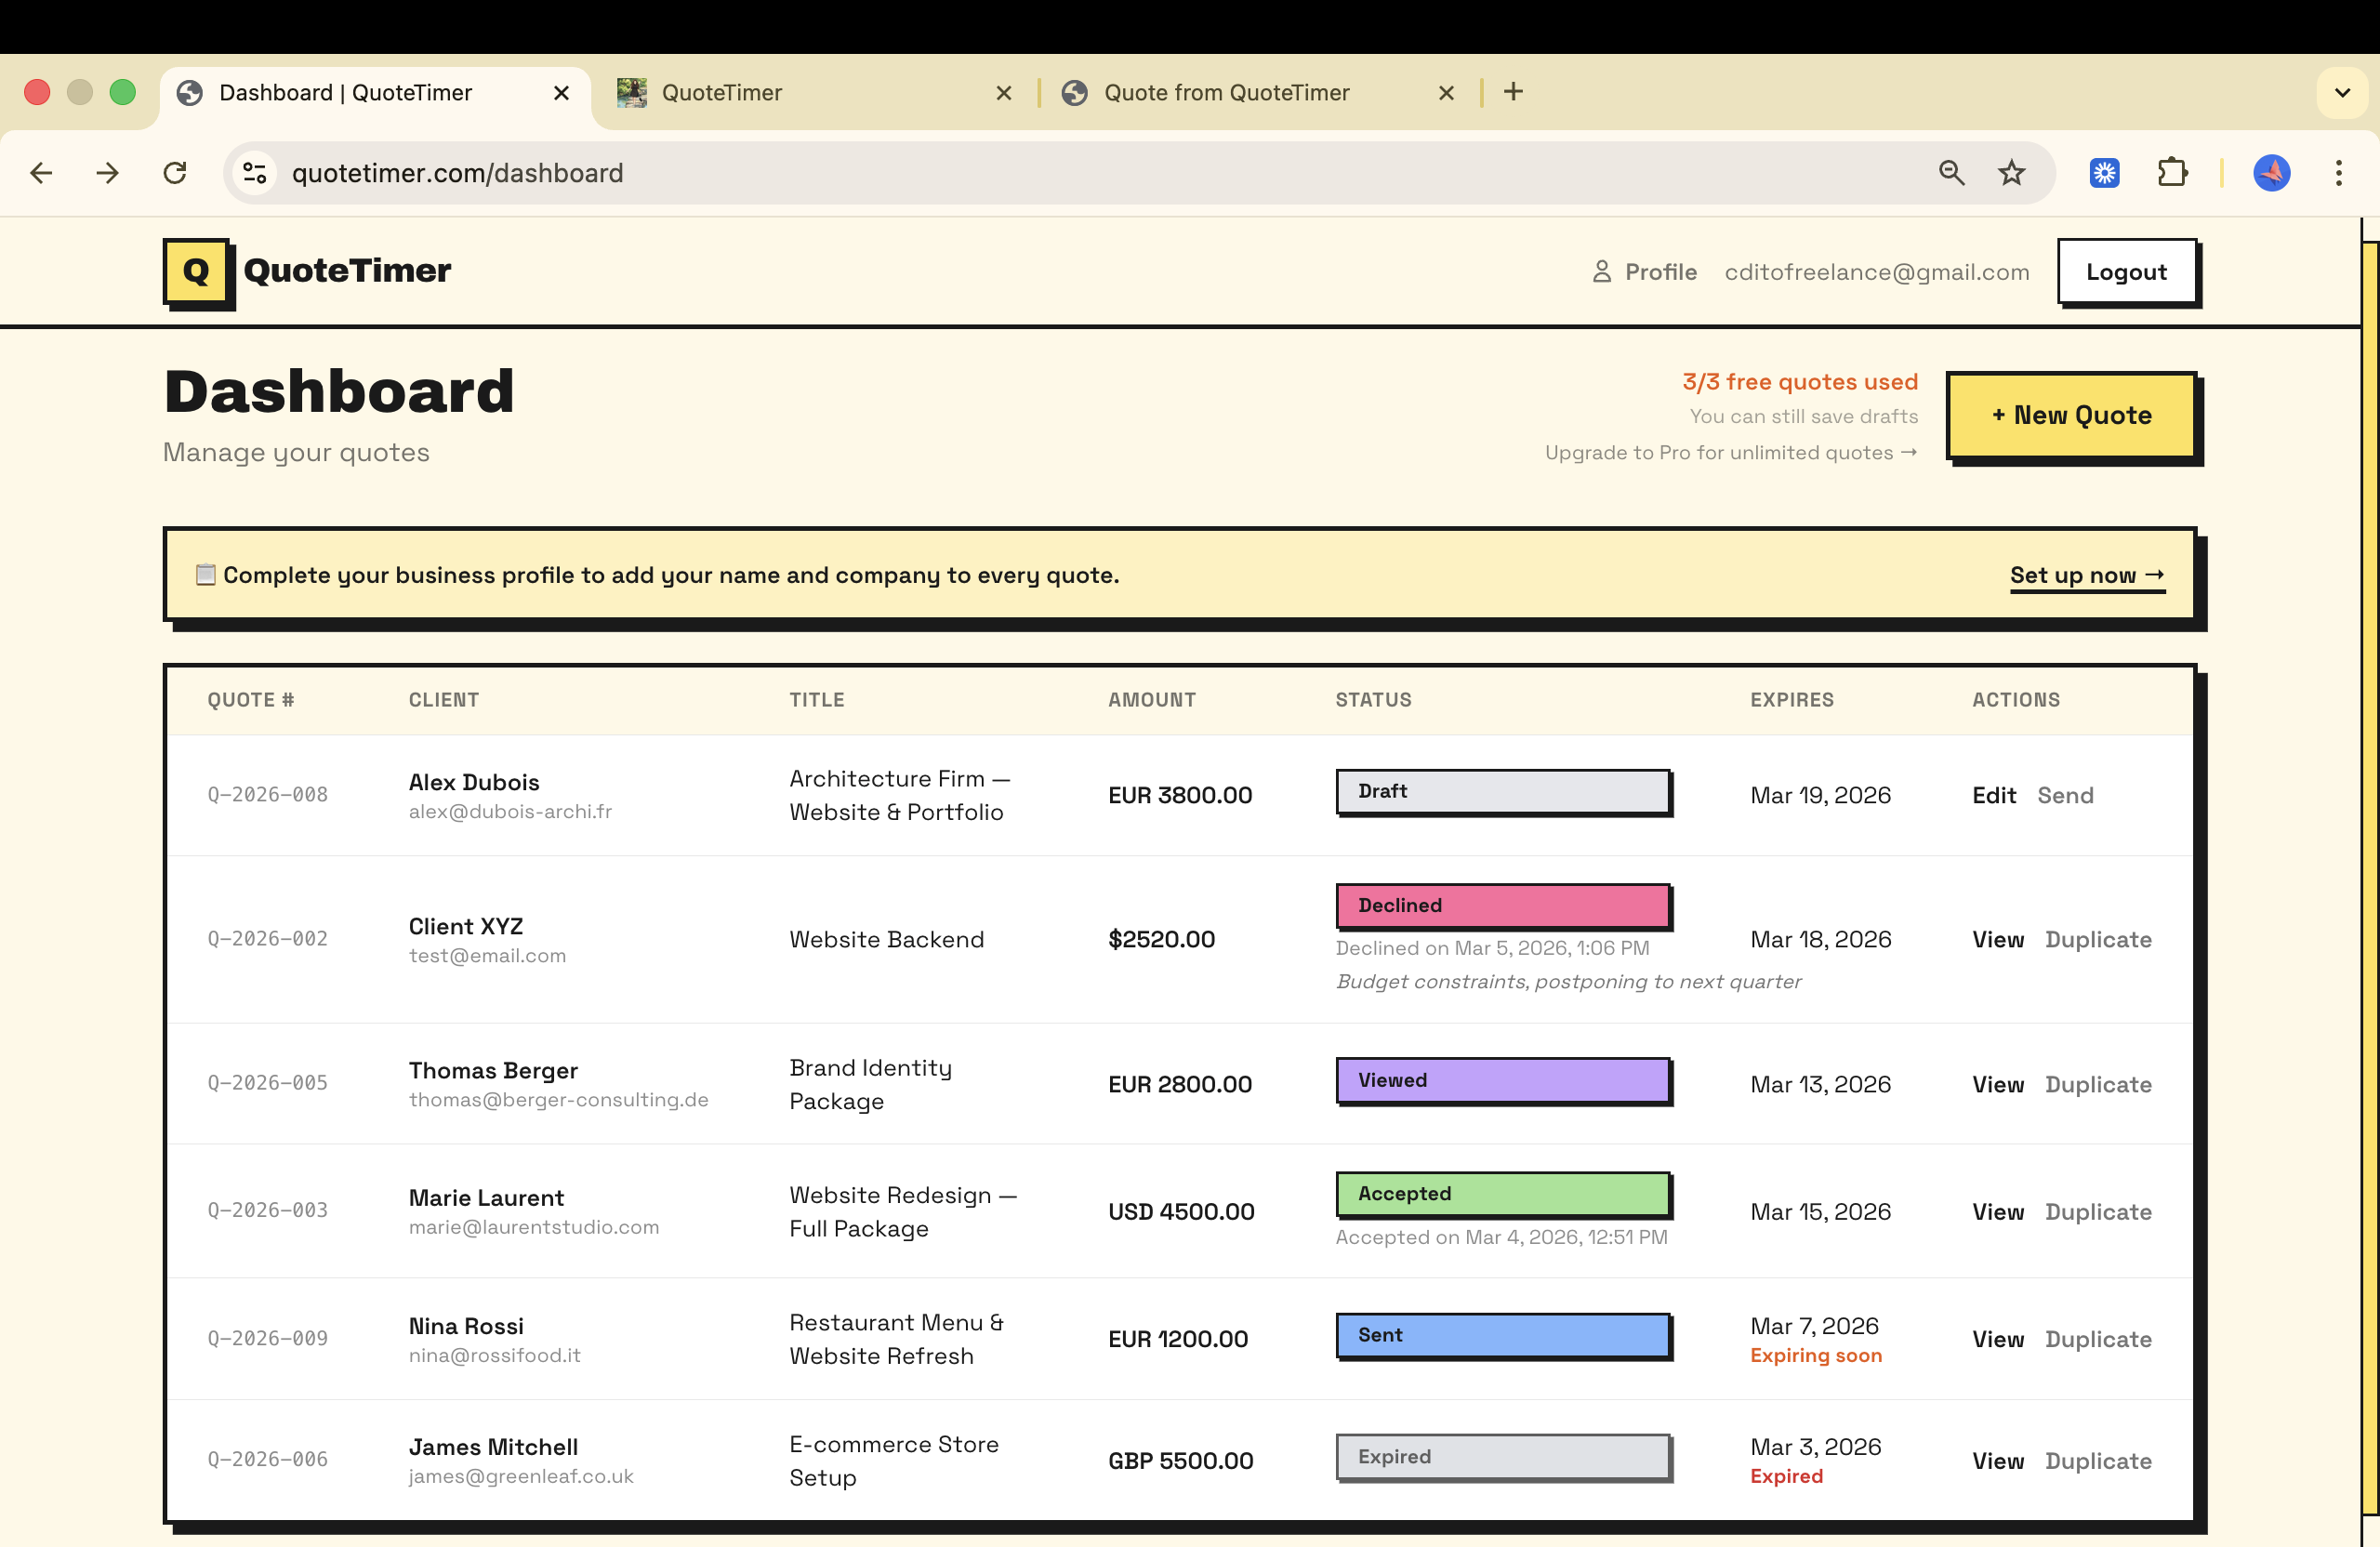Open the Chrome profile avatar
Viewport: 2380px width, 1547px height.
[x=2271, y=172]
